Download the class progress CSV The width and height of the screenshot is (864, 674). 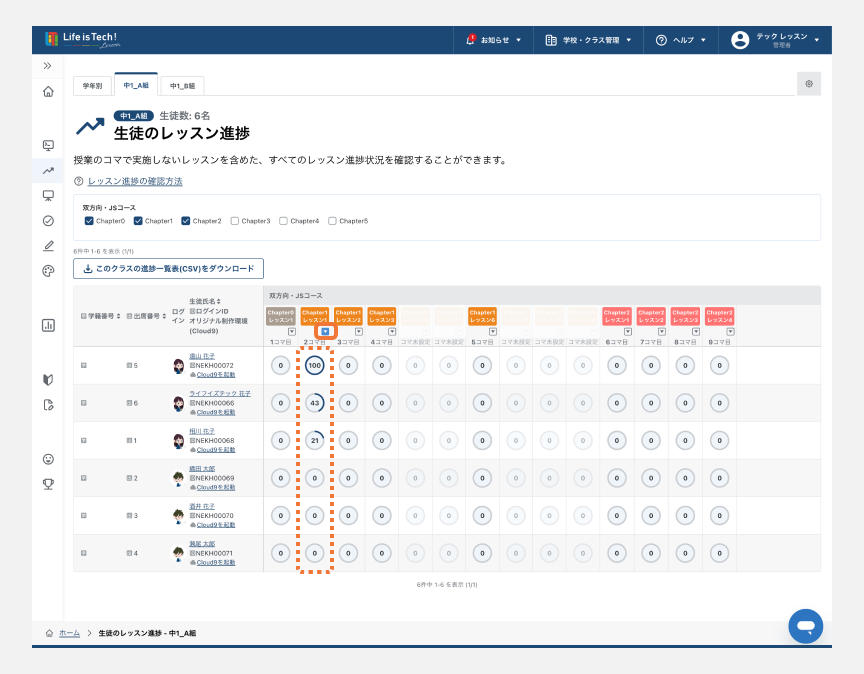[168, 268]
